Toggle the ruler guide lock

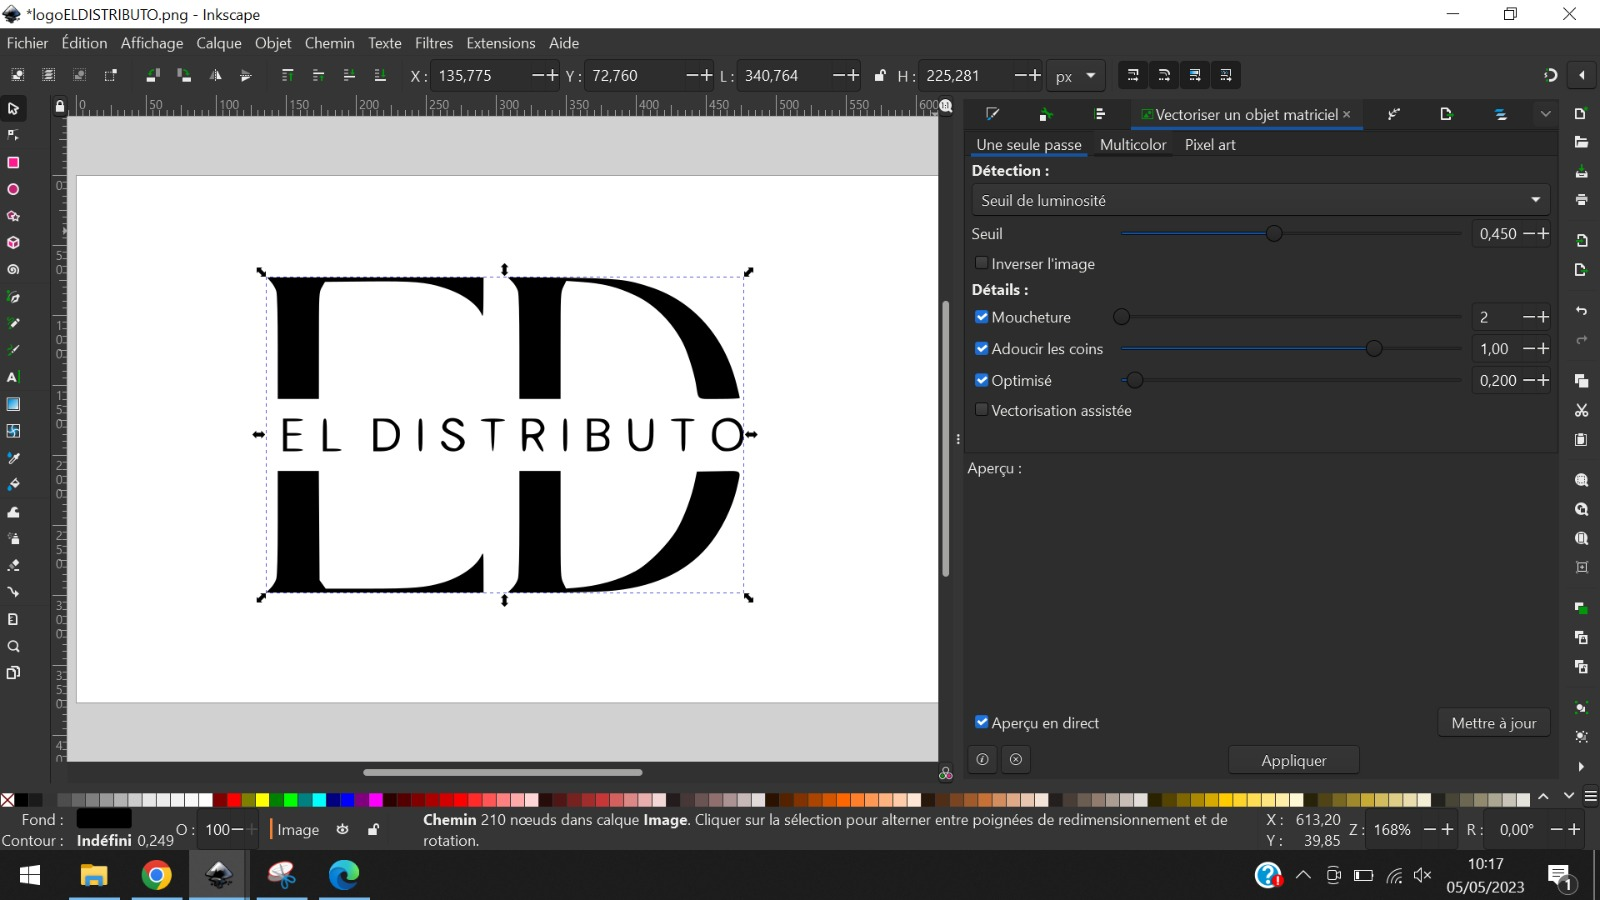[60, 106]
